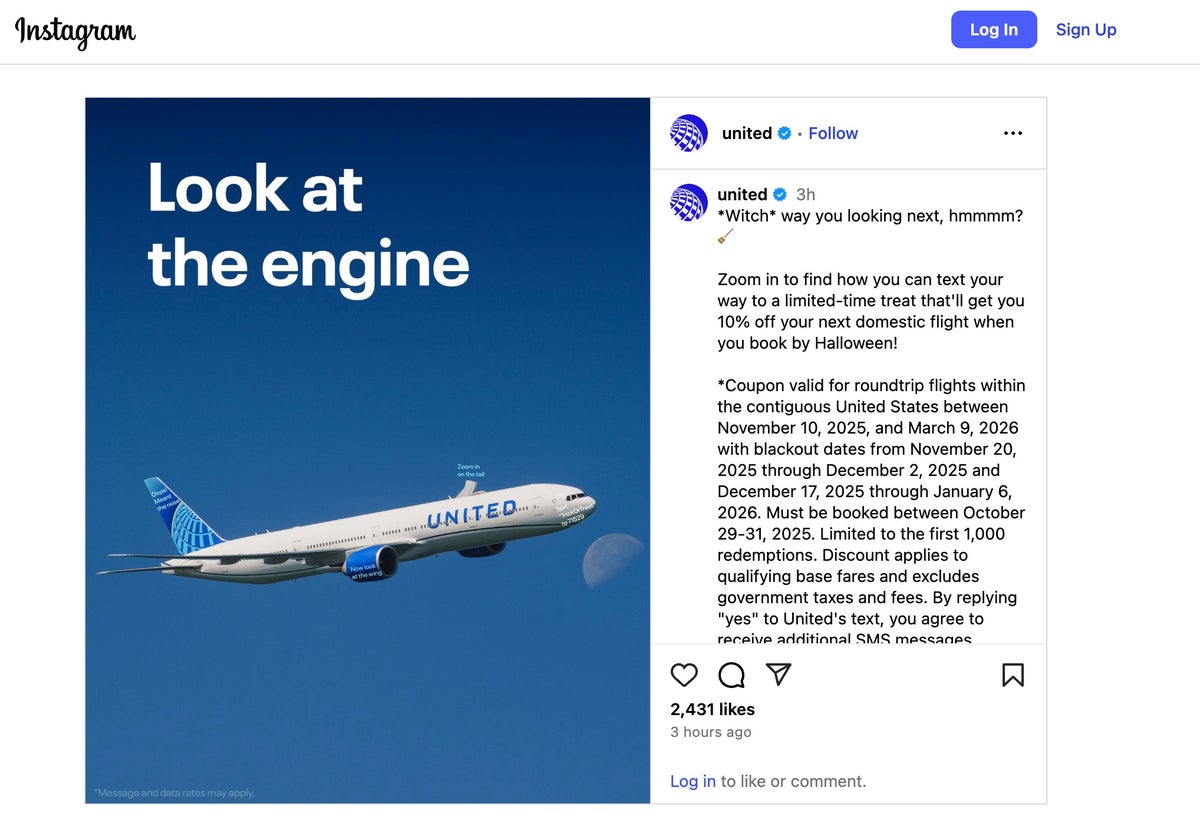
Task: Click the 3h timestamp in the caption
Action: point(806,193)
